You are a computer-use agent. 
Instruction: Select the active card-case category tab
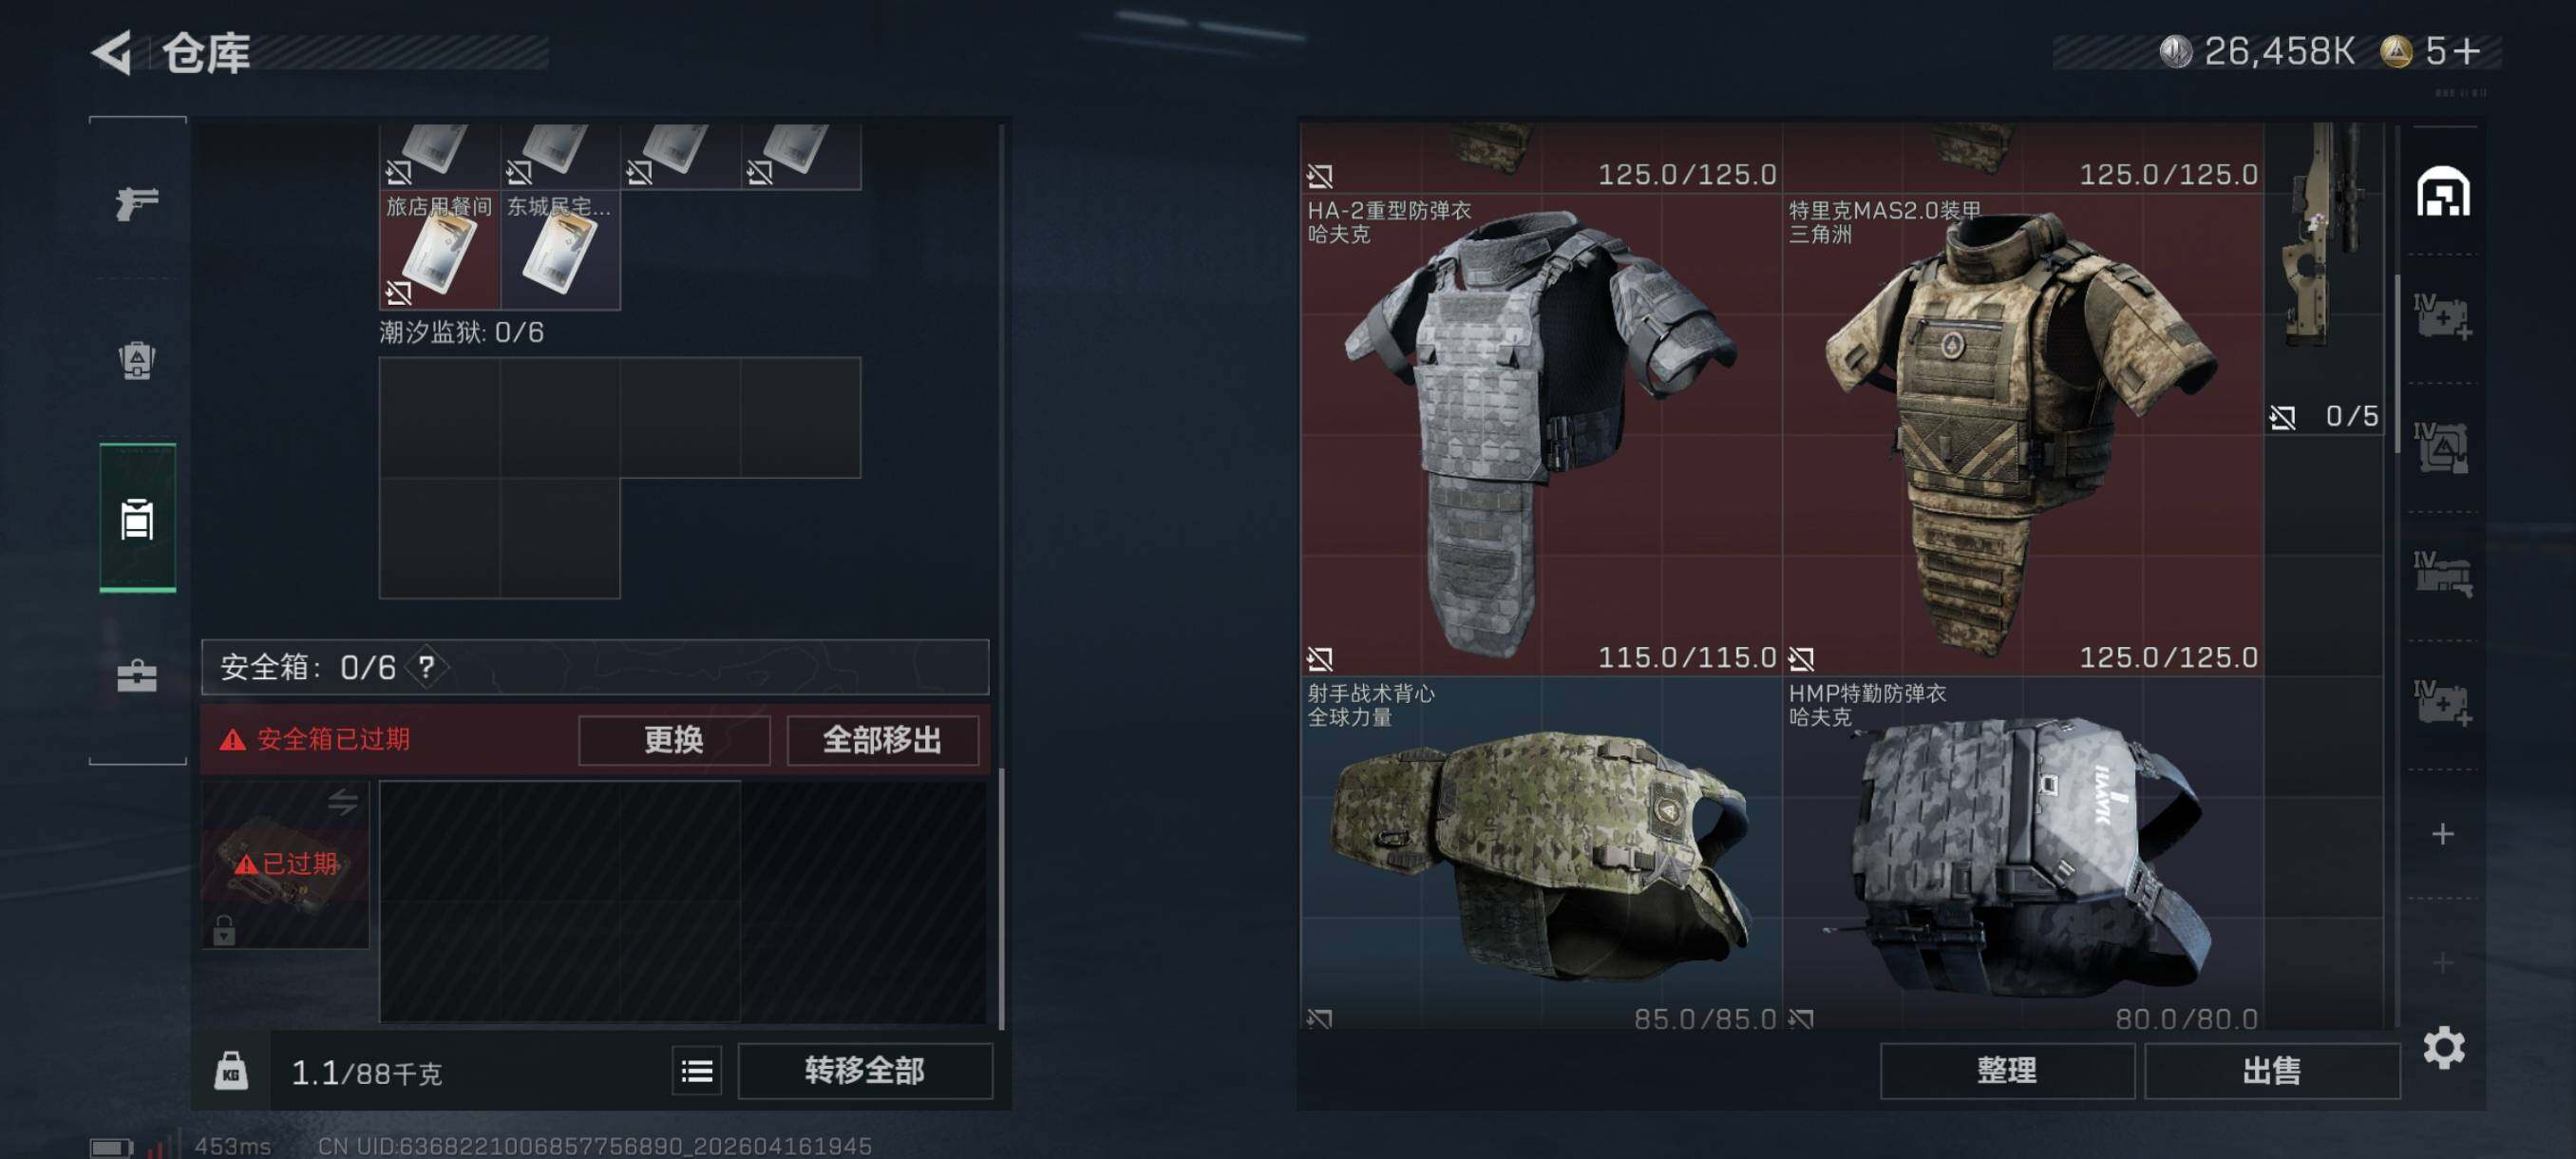click(x=137, y=518)
